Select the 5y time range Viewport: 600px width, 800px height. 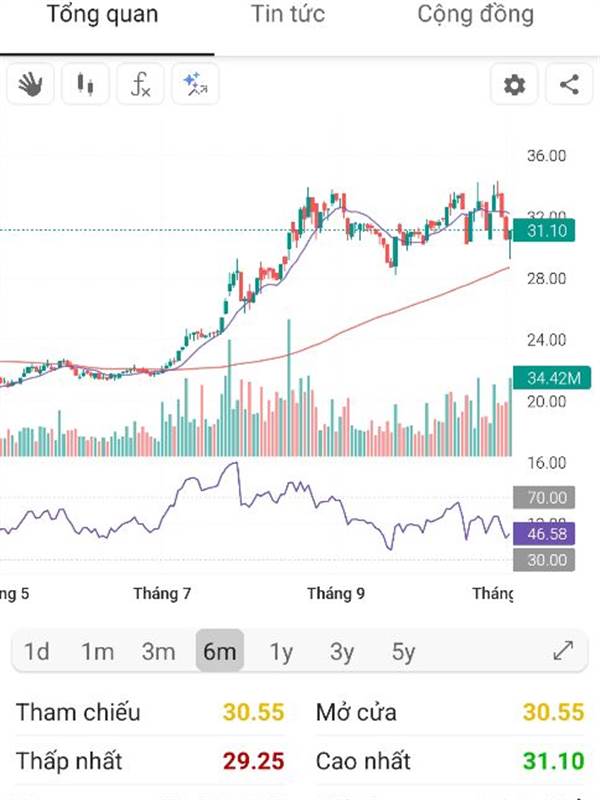tap(403, 652)
